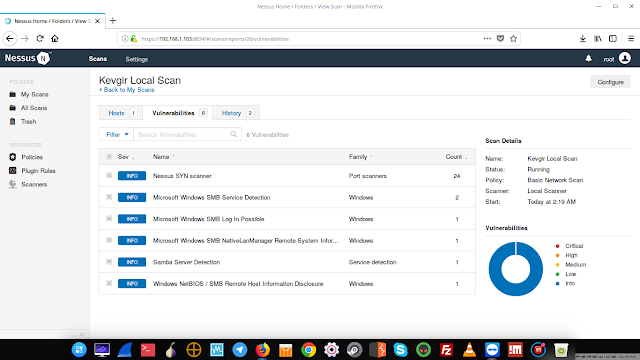Check the Windows NetBIOS row checkbox
The height and width of the screenshot is (360, 640).
tap(109, 283)
